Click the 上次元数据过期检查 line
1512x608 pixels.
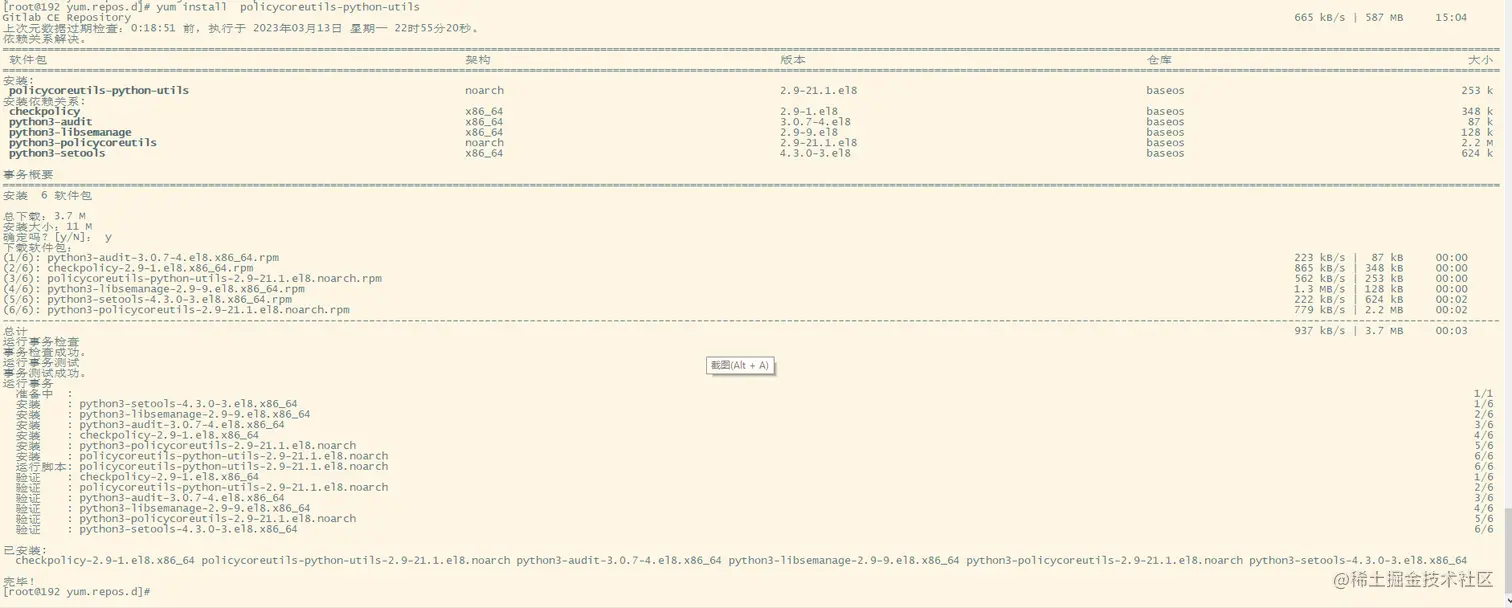[241, 28]
